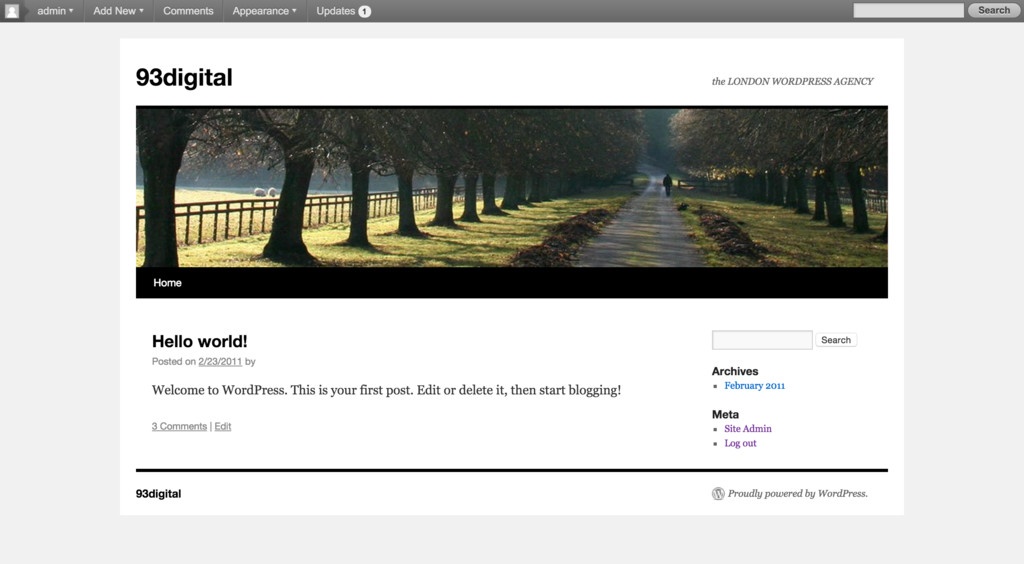Click the Edit link under the post
The width and height of the screenshot is (1024, 564).
coord(223,426)
